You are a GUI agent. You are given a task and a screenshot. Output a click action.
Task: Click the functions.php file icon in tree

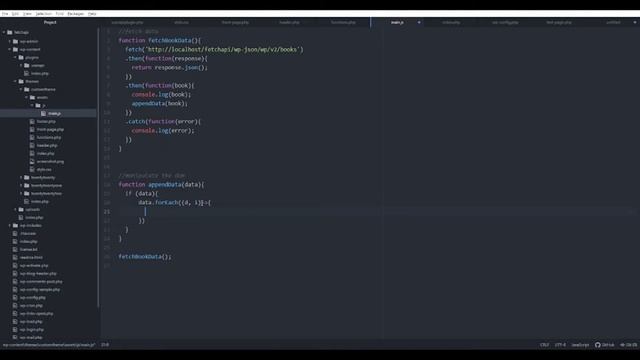32,138
